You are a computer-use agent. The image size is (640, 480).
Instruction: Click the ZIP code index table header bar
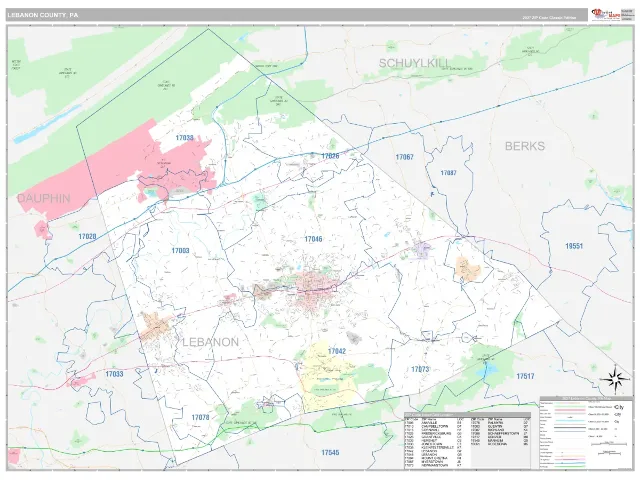467,415
